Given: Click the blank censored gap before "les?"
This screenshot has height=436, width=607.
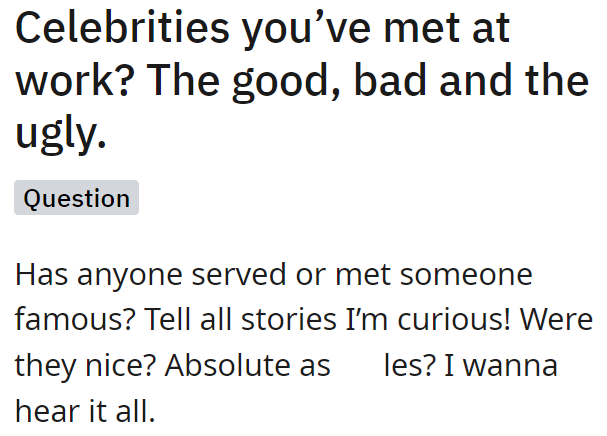Looking at the screenshot, I should [x=357, y=365].
